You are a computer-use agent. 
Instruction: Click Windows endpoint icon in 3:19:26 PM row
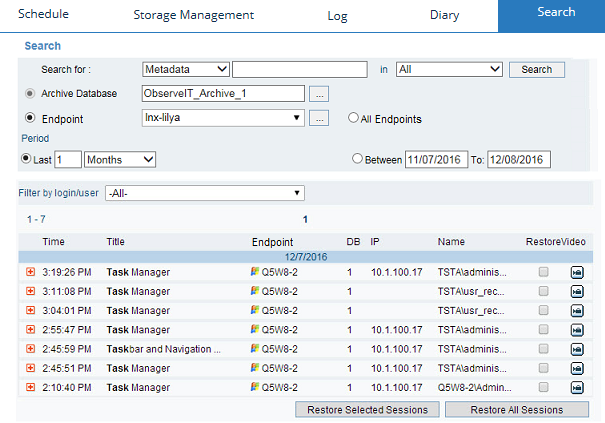coord(255,272)
